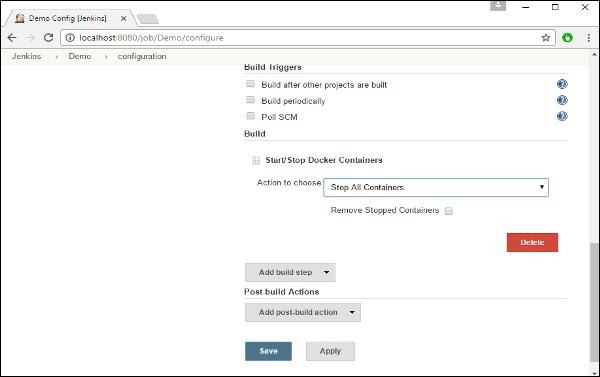Open help for Build after other projects
This screenshot has width=600, height=377.
562,84
